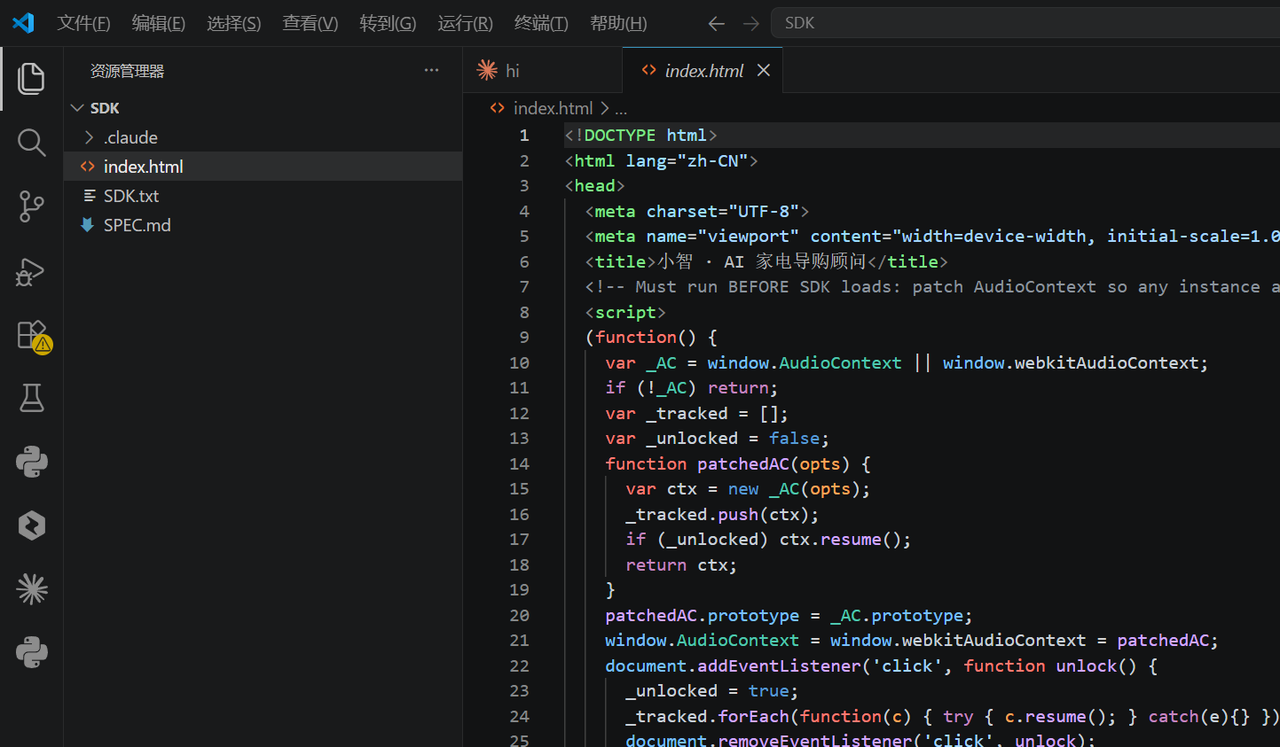Click the html lang="zh-CN" tag
The image size is (1280, 747).
(661, 160)
